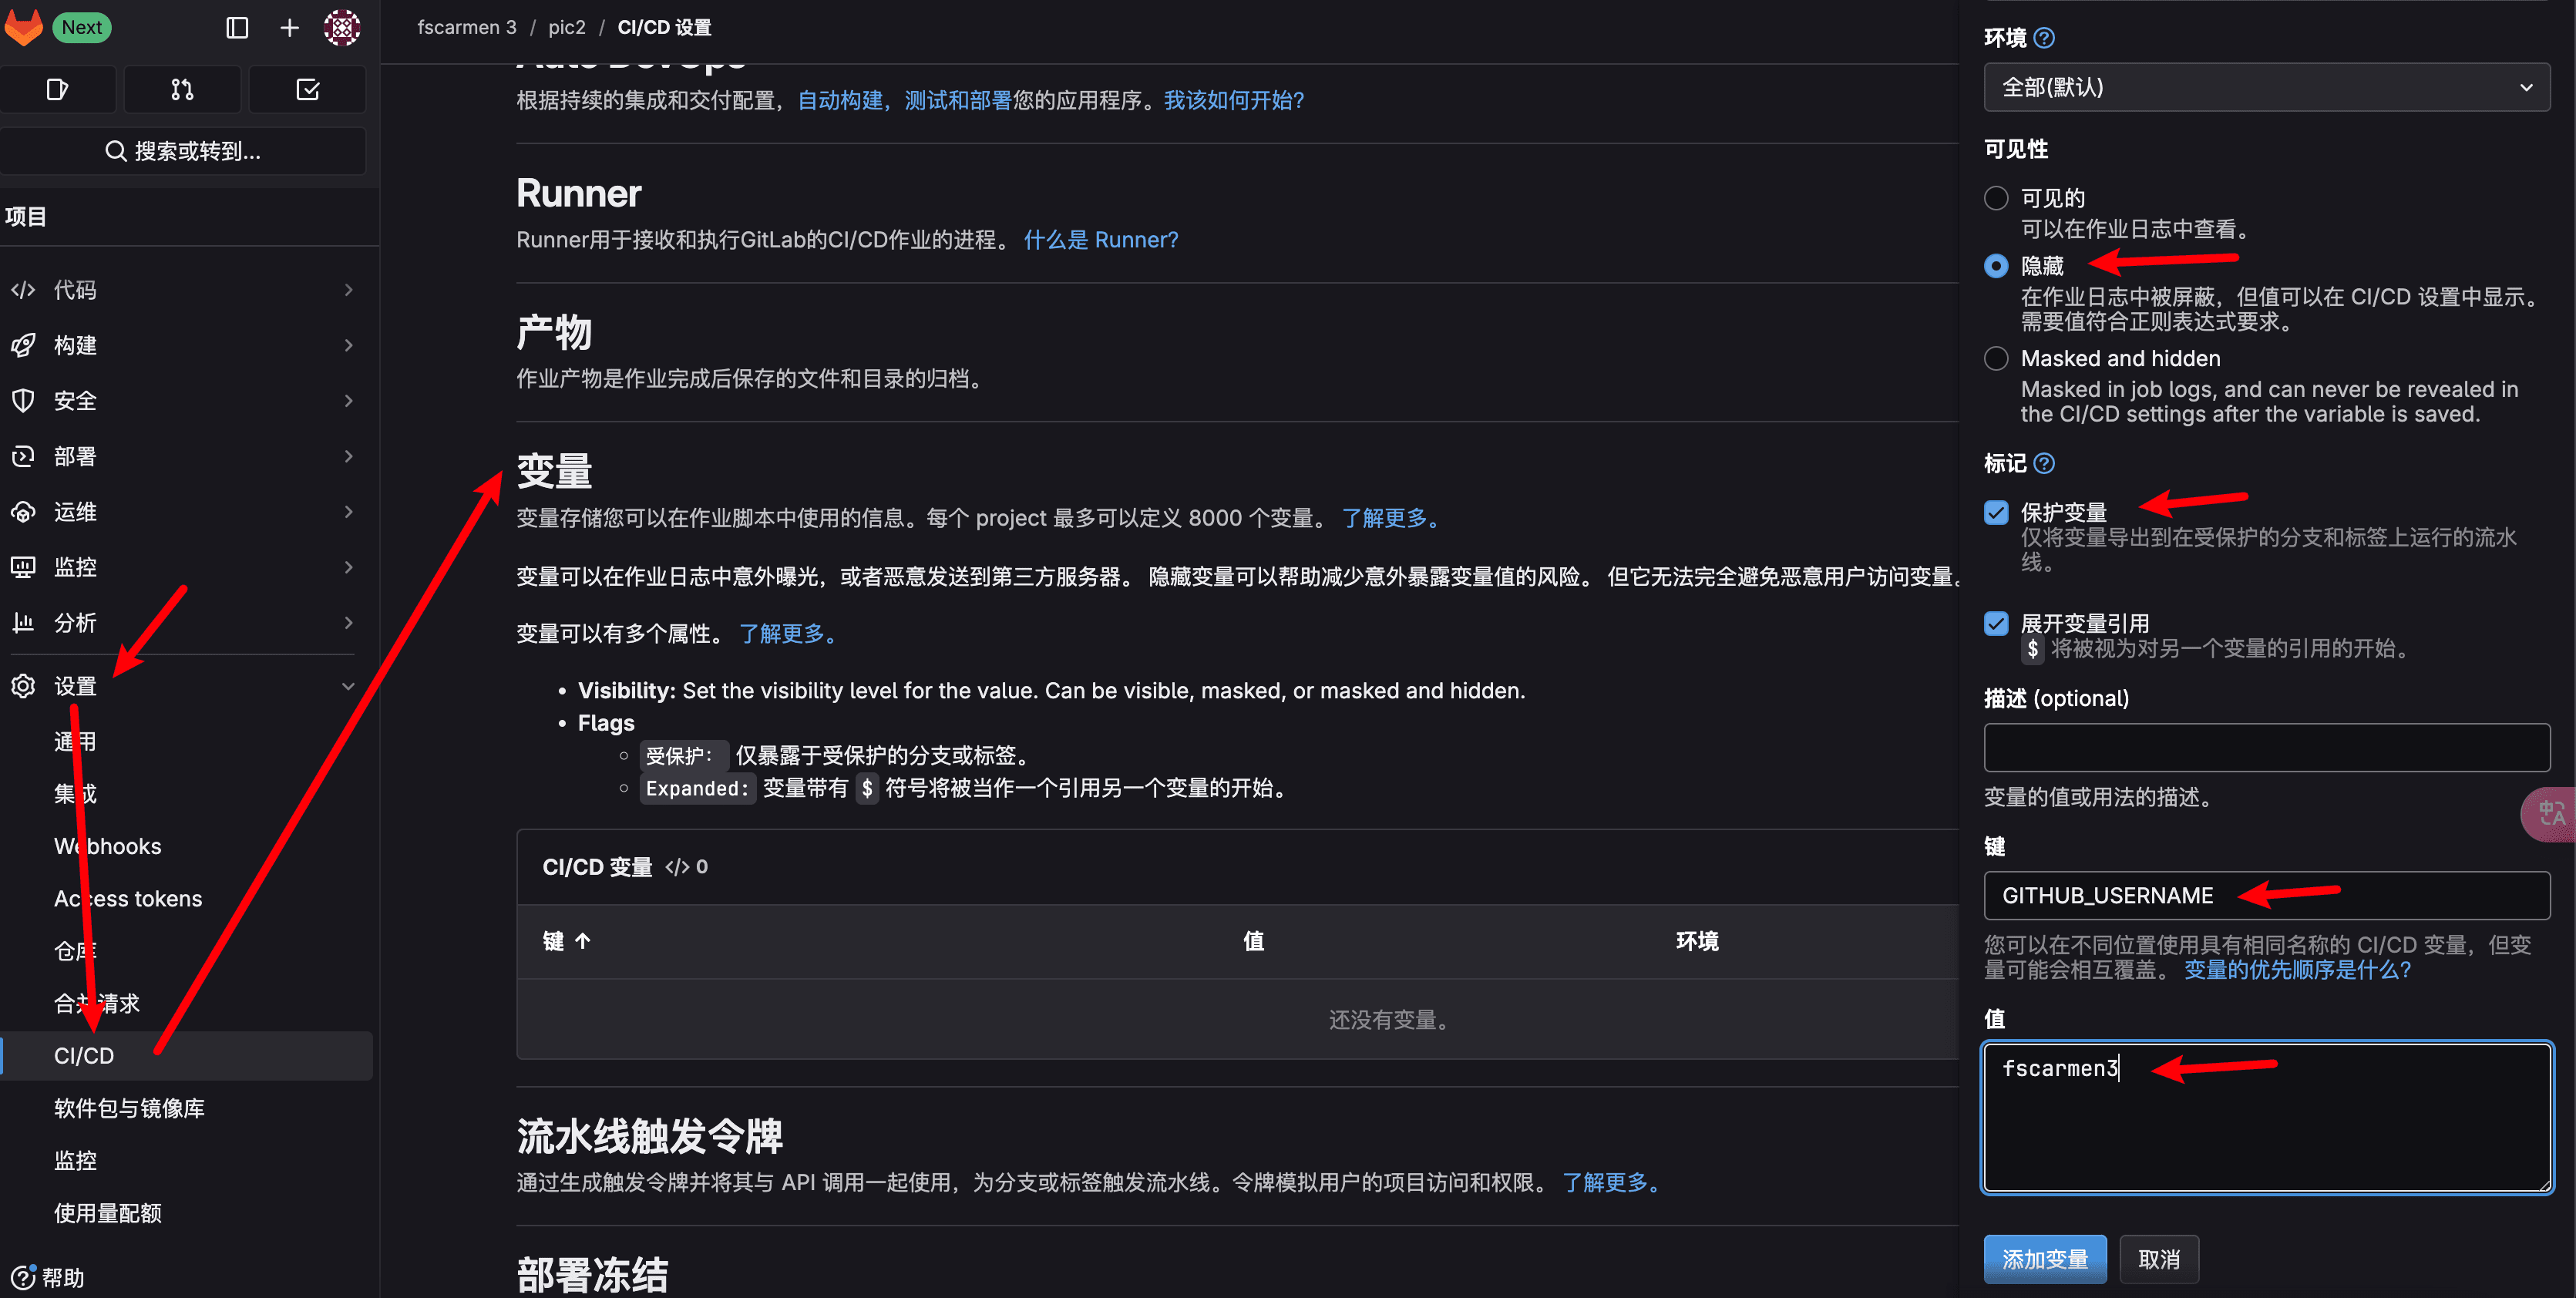The width and height of the screenshot is (2576, 1298).
Task: Open the 环境 全部(默认) dropdown
Action: coord(2266,87)
